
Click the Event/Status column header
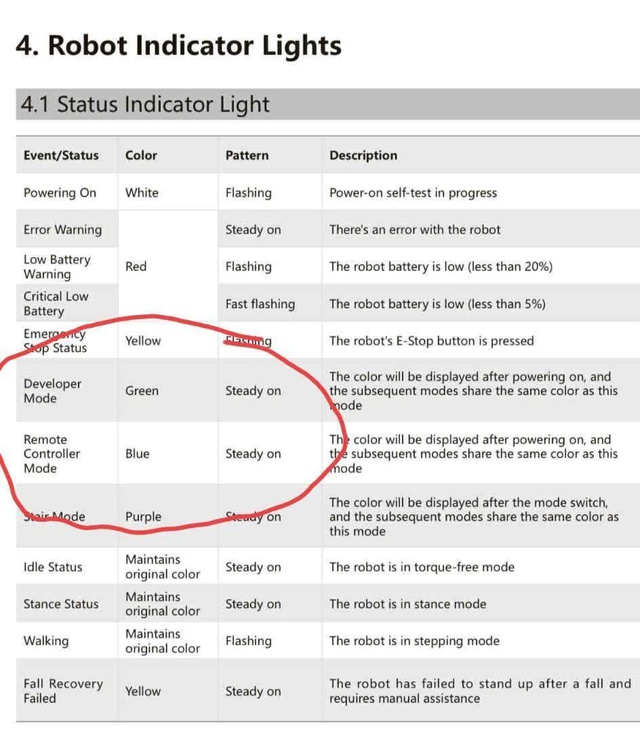click(62, 156)
